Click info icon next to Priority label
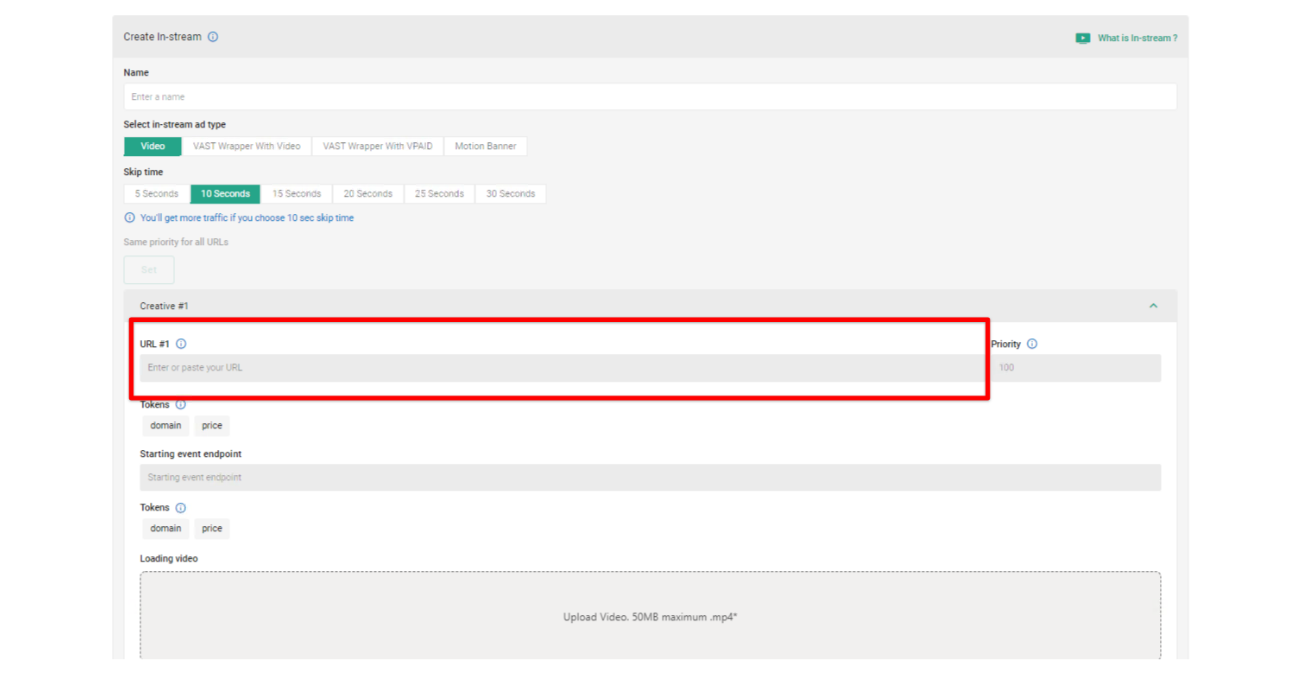Screen dimensions: 1292x679 [1032, 344]
